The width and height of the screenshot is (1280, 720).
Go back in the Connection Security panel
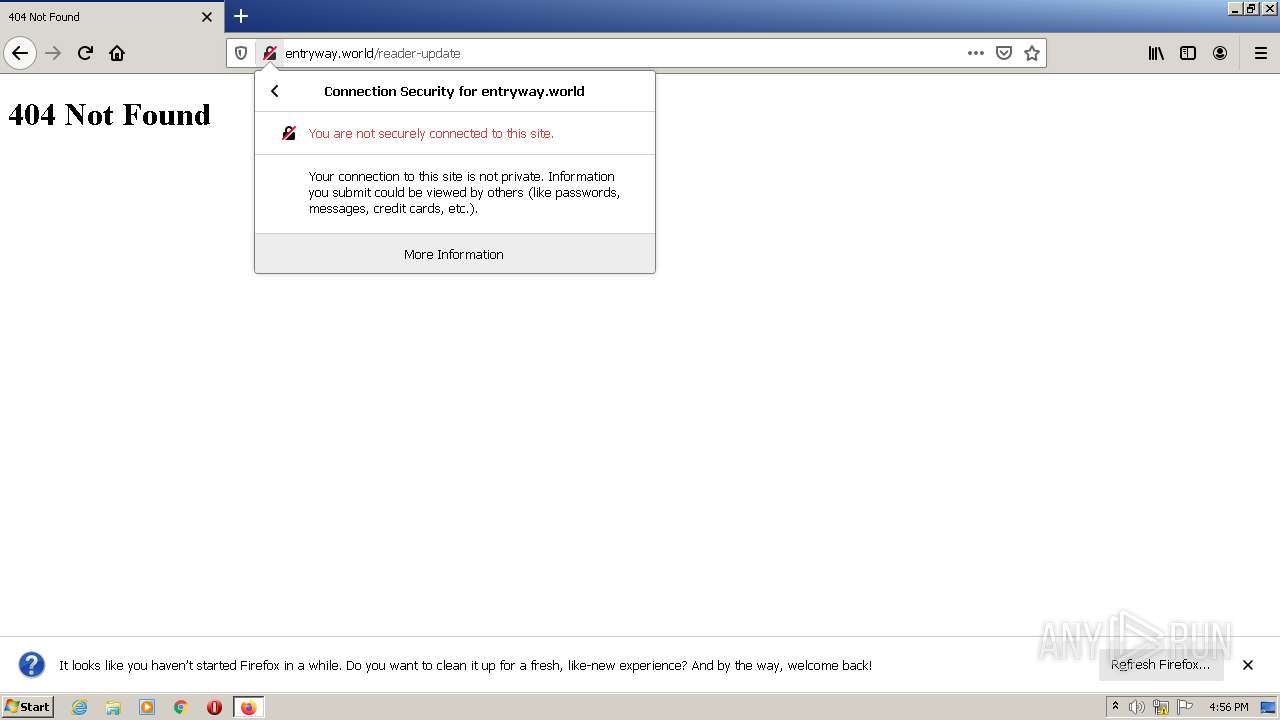pyautogui.click(x=275, y=91)
